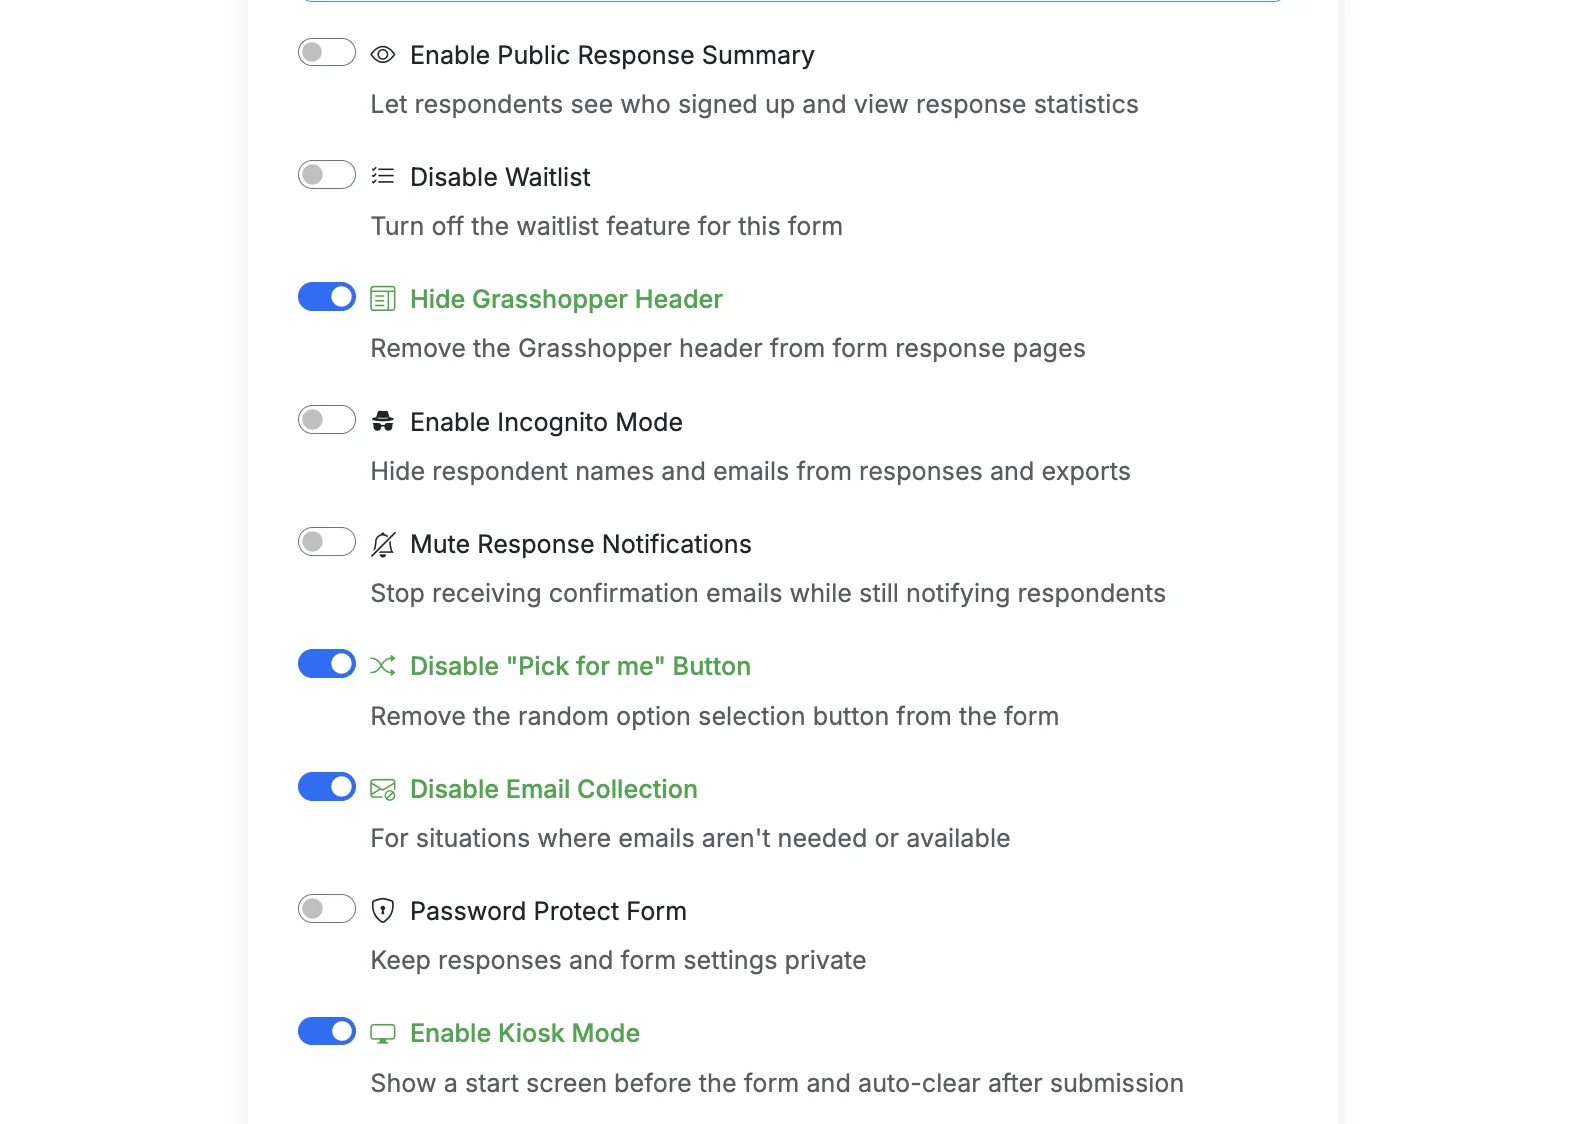1576x1124 pixels.
Task: Enable Incognito Mode
Action: point(326,419)
